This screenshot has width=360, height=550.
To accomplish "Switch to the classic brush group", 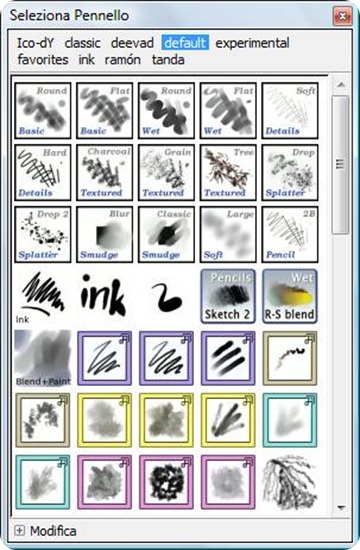I will 82,43.
